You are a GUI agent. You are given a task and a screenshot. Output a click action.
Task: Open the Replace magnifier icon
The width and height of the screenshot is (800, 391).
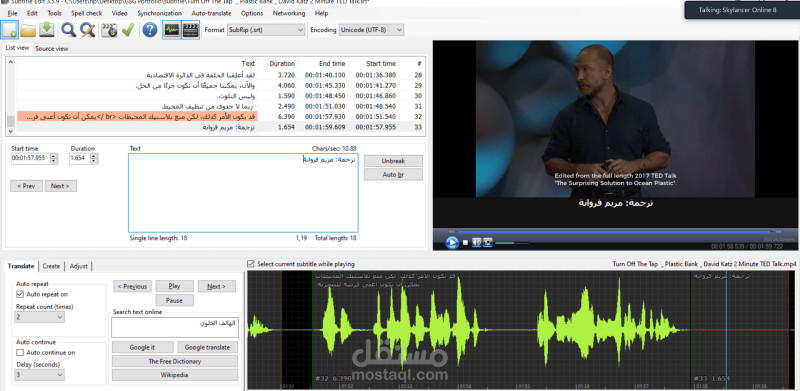point(88,30)
